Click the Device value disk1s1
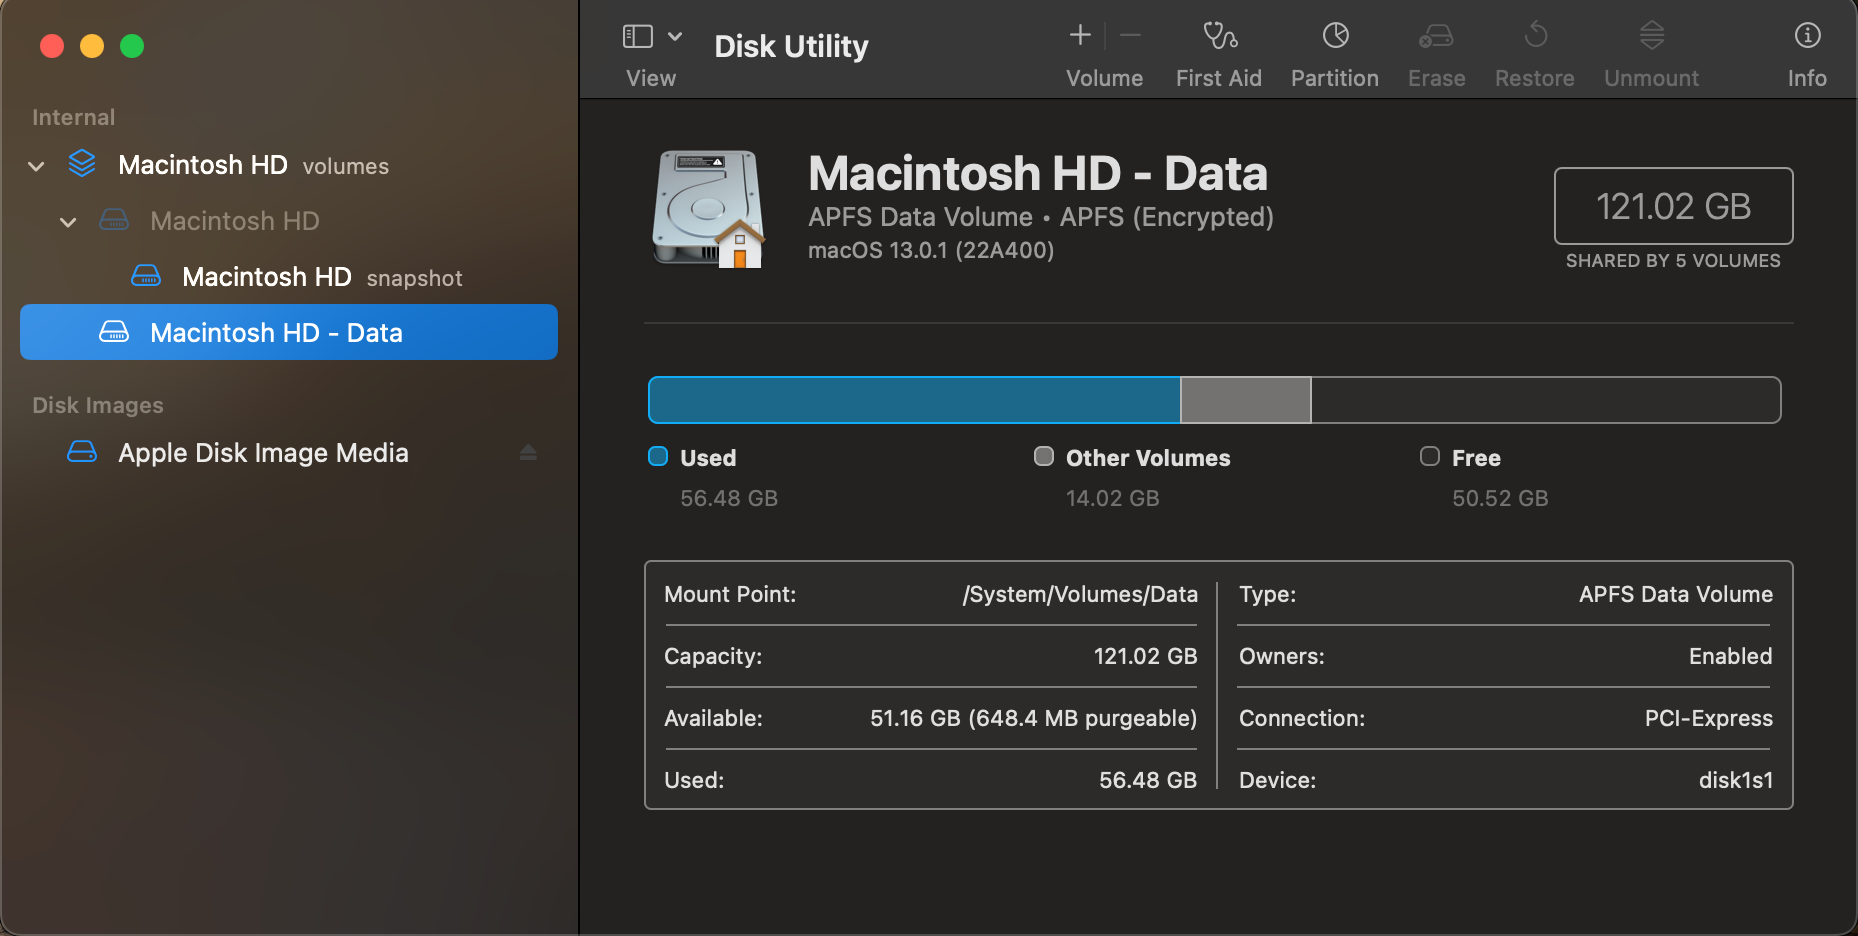This screenshot has height=936, width=1858. (1736, 780)
